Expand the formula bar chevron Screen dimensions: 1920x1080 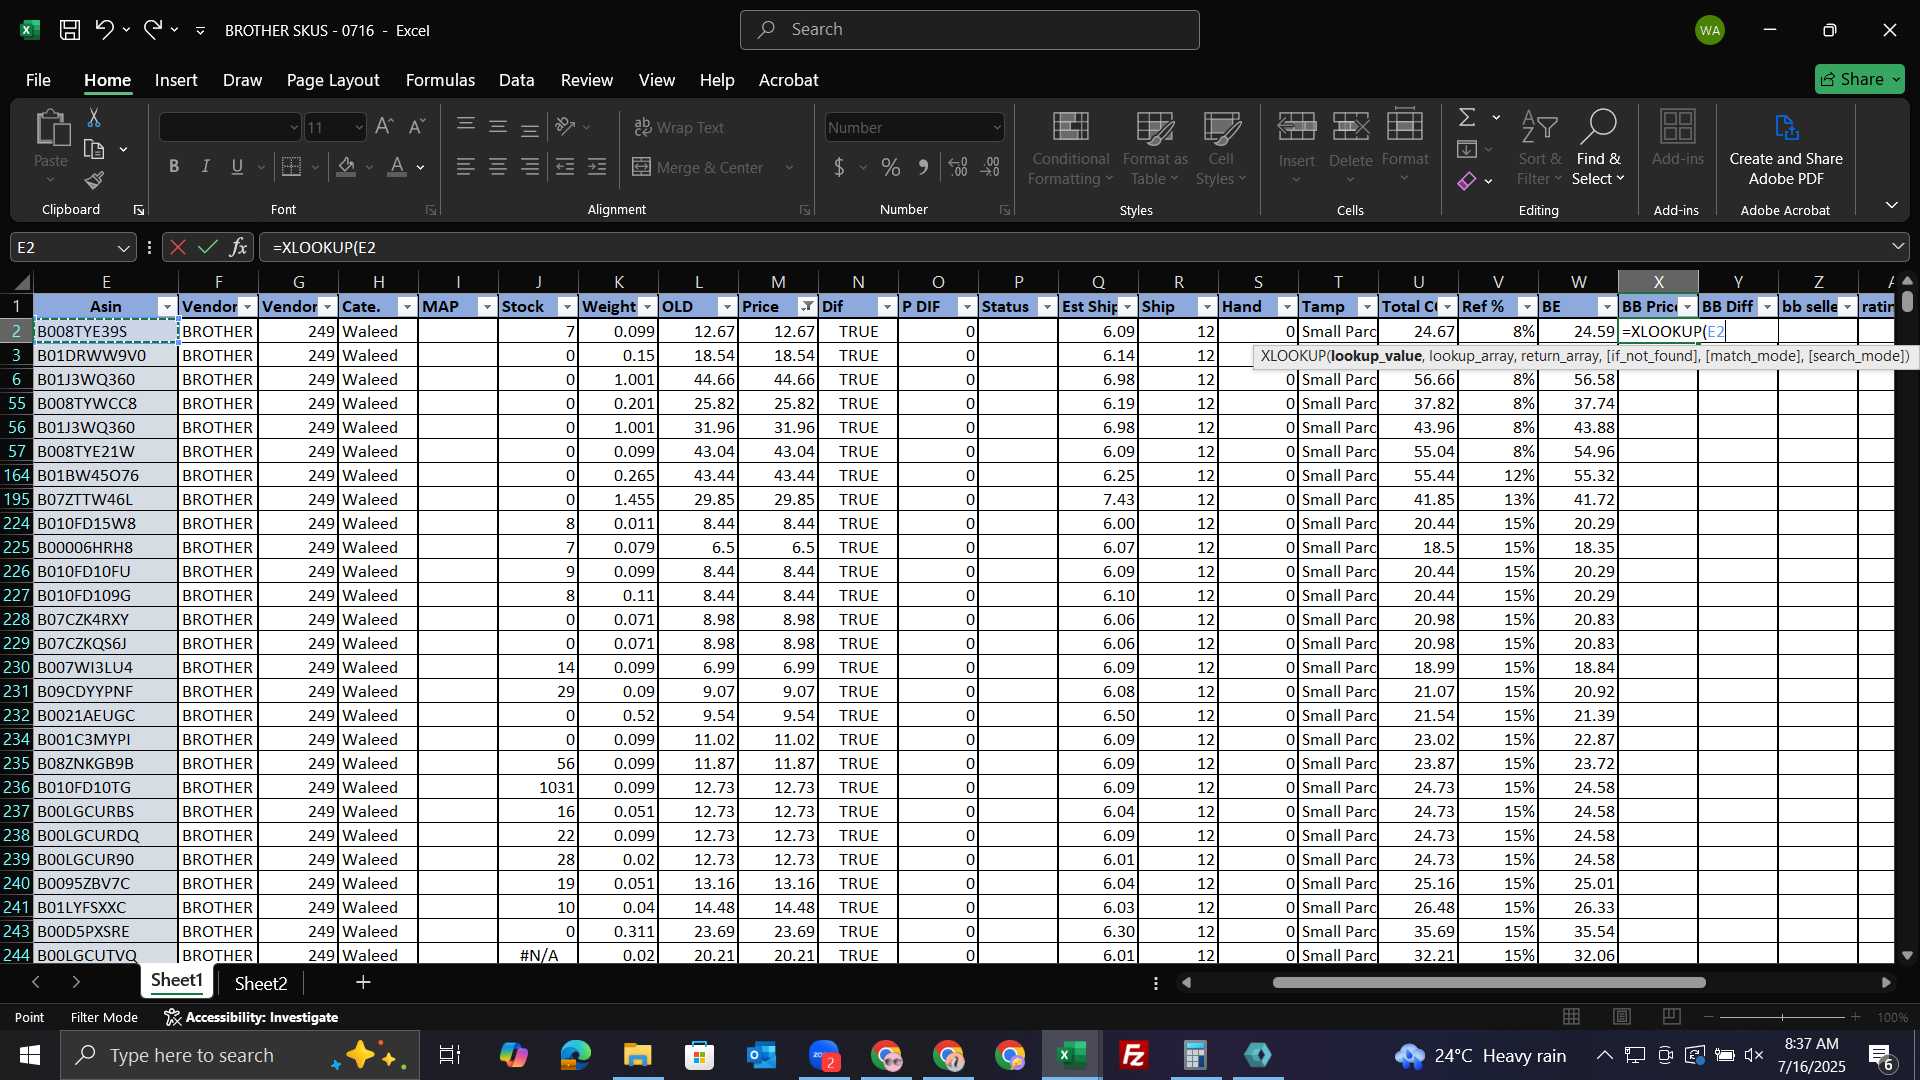1898,247
